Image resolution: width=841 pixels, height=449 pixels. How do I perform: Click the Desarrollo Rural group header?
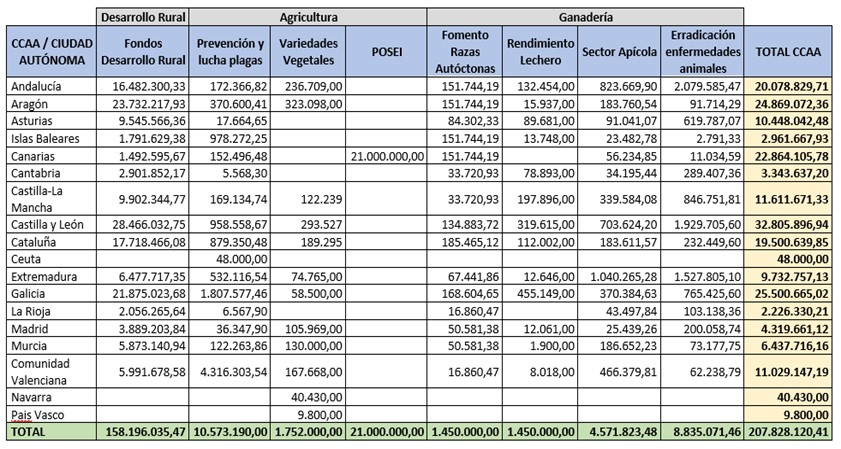click(143, 18)
